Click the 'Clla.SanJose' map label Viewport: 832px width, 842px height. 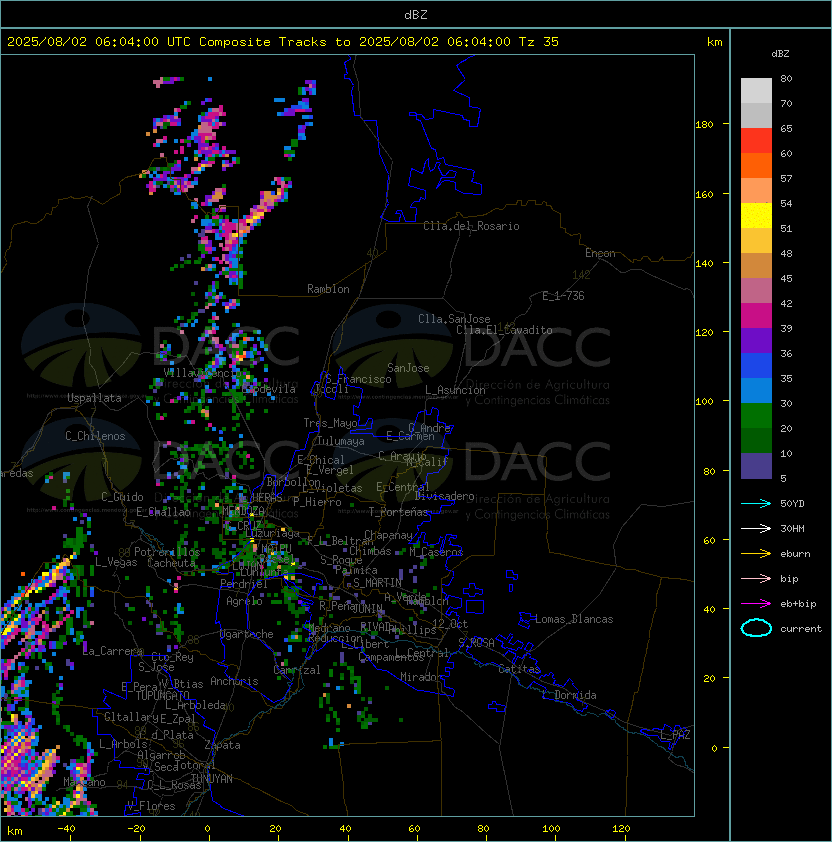coord(454,319)
